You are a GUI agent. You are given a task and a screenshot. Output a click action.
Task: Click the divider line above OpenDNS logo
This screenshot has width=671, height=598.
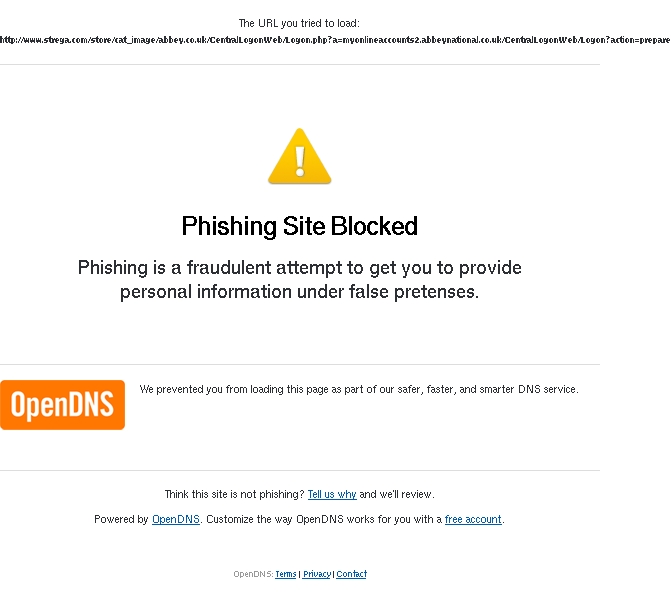300,365
